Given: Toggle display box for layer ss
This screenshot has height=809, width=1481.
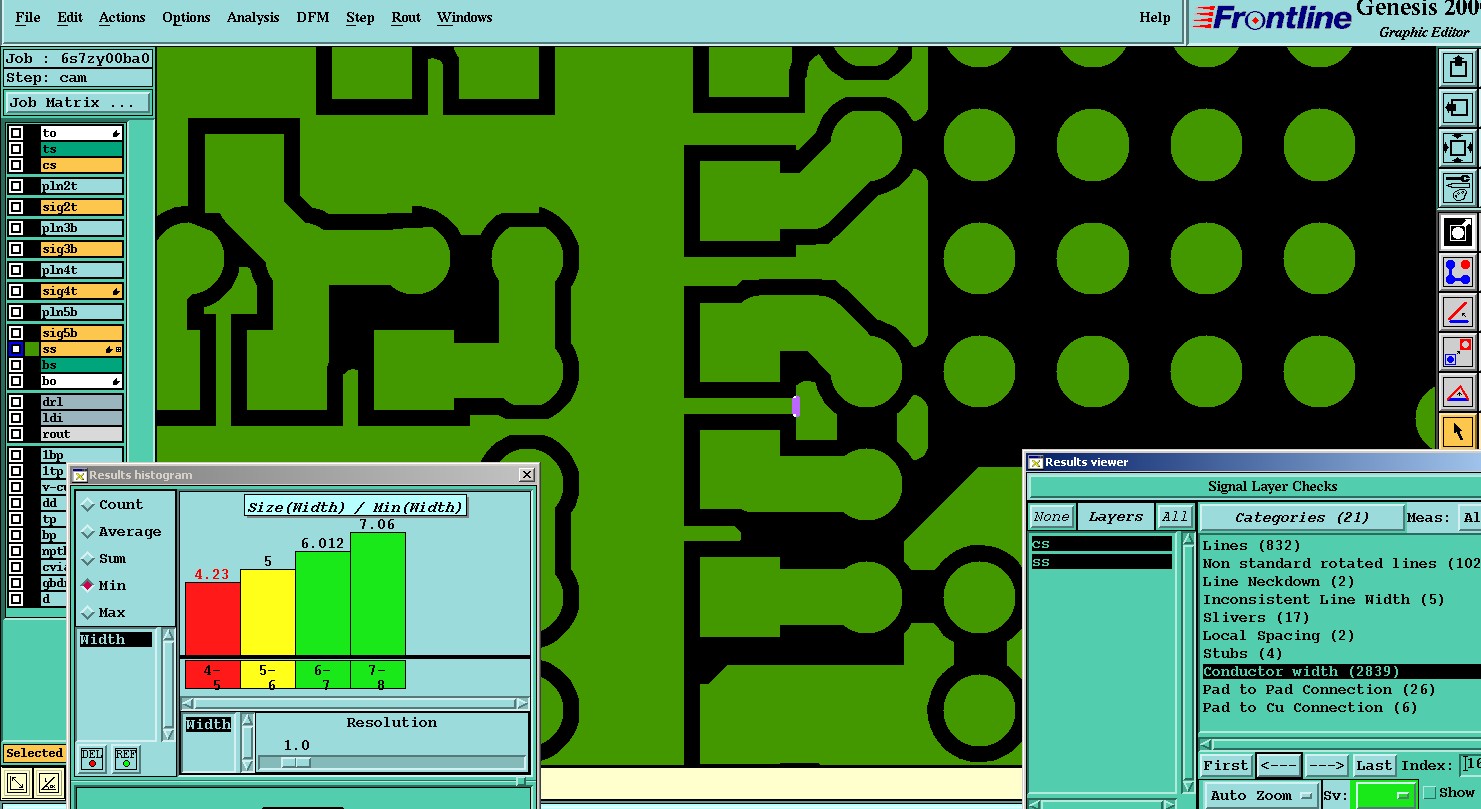Looking at the screenshot, I should click(16, 349).
